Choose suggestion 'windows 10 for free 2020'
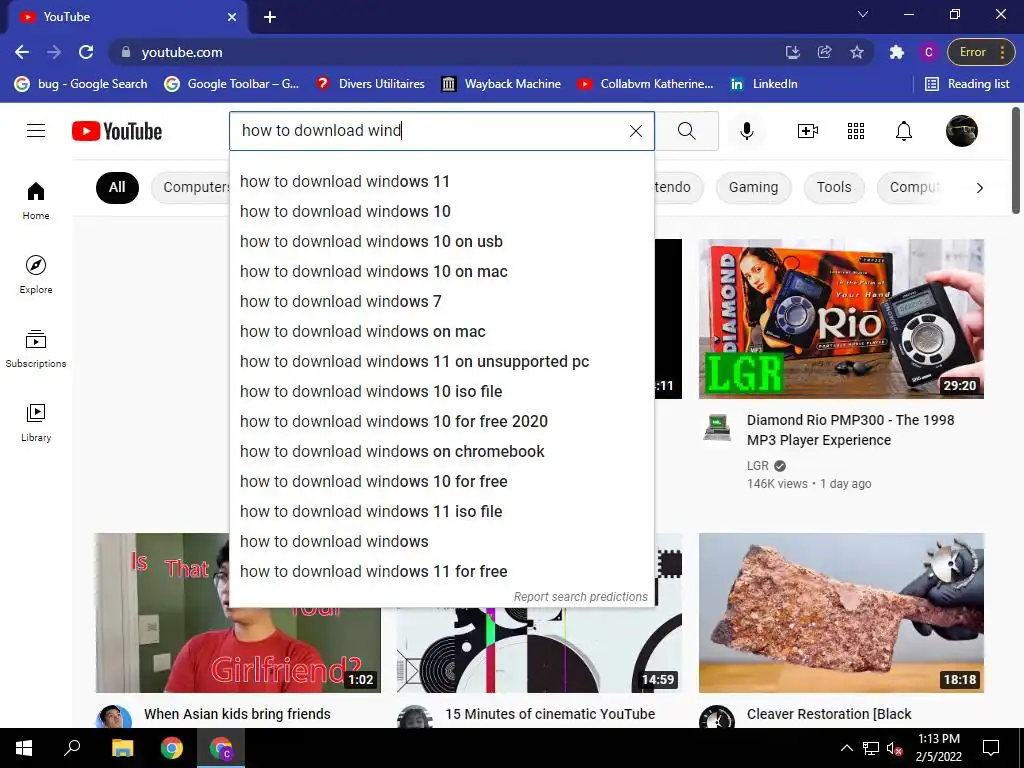This screenshot has height=768, width=1024. pyautogui.click(x=441, y=421)
